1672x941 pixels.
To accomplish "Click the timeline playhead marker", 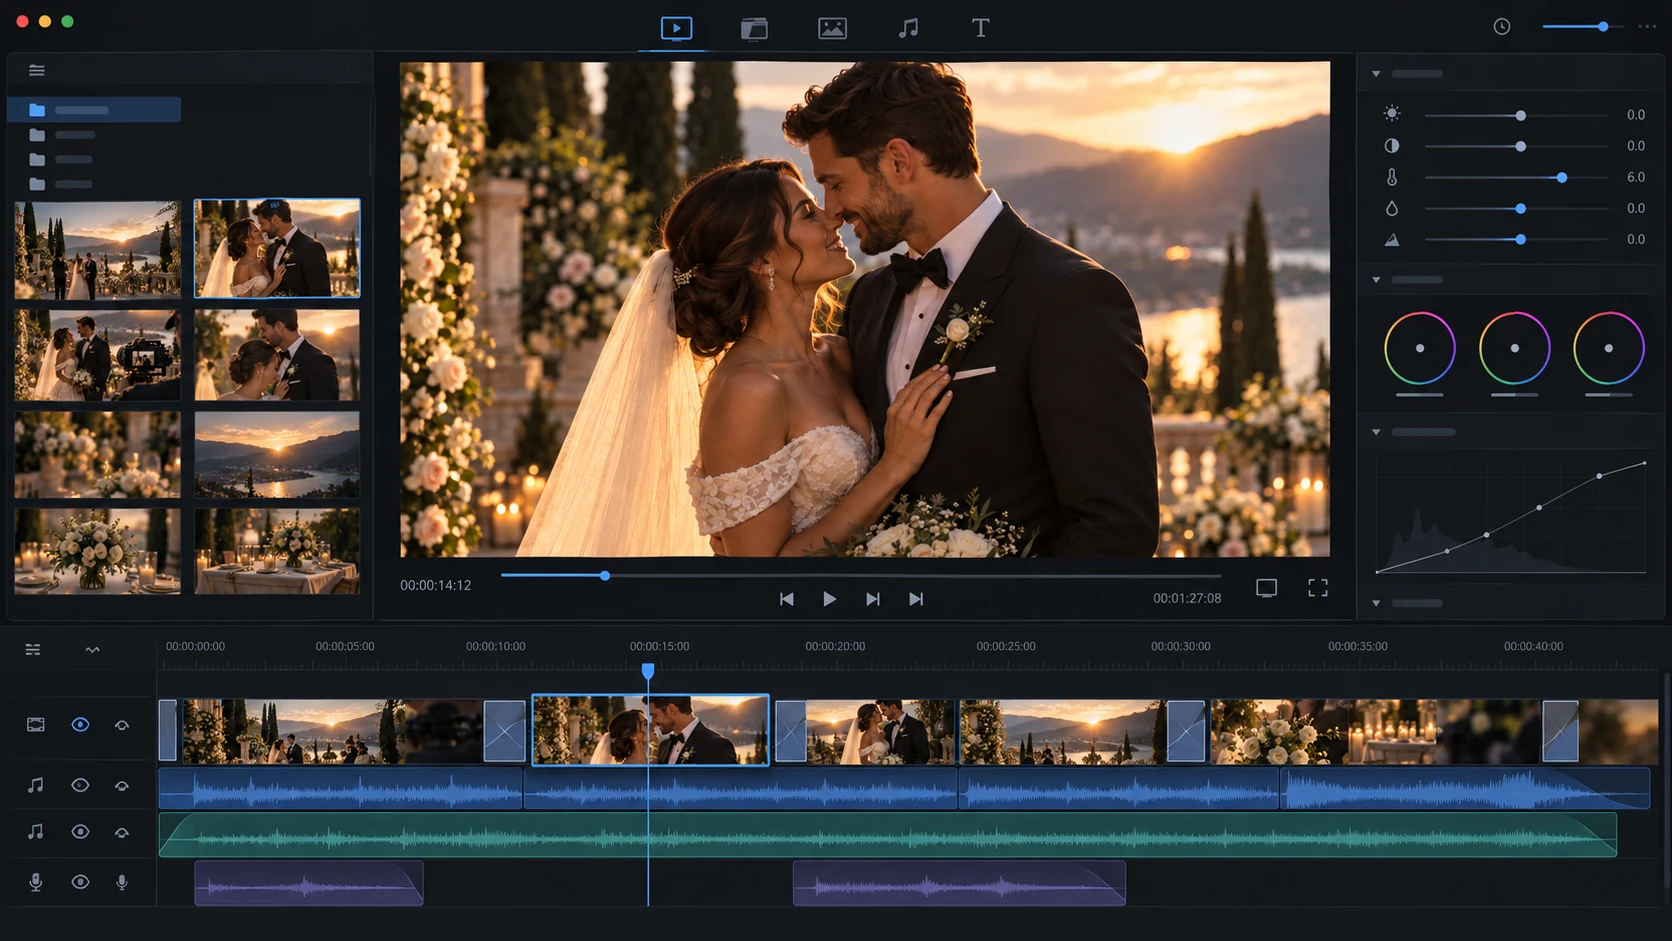I will coord(648,670).
